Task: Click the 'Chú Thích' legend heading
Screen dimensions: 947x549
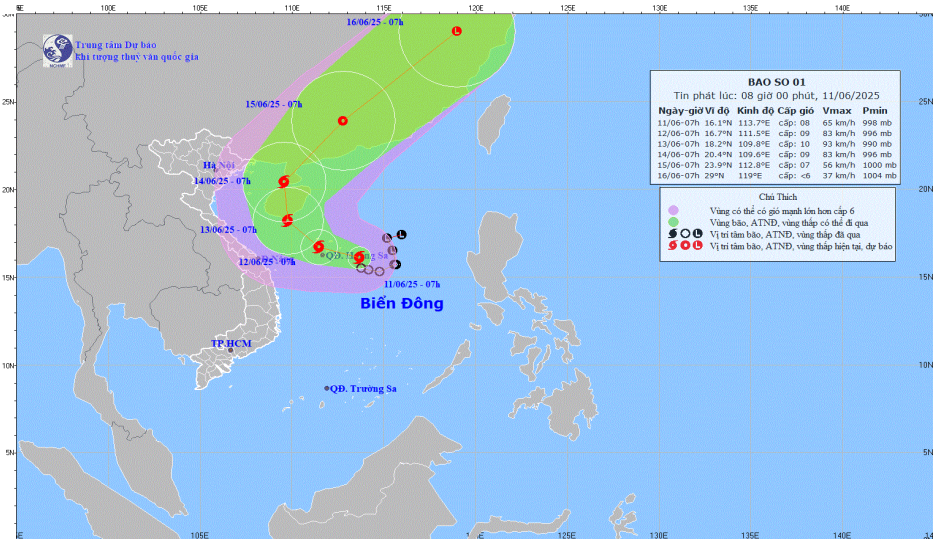Action: (778, 197)
